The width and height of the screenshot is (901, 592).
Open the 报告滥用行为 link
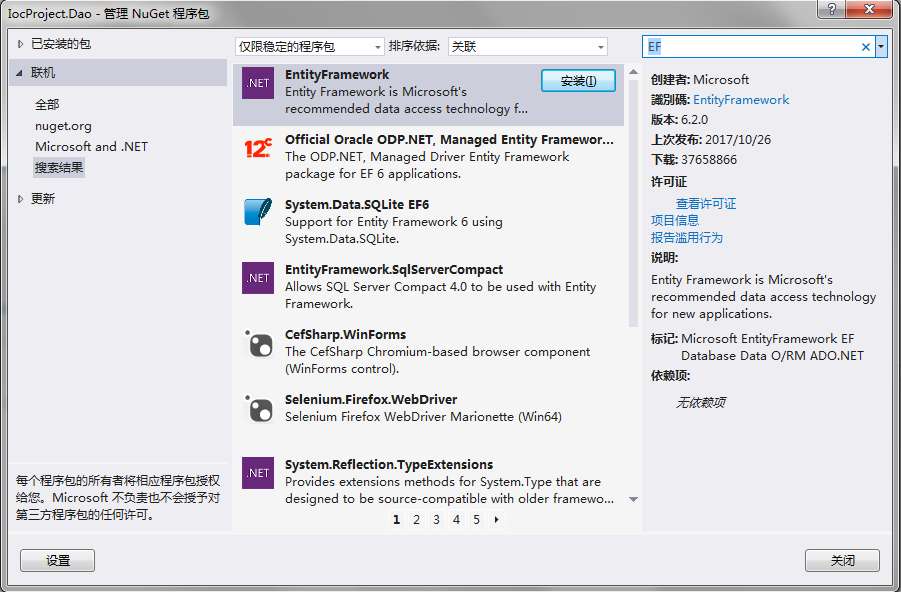[x=687, y=237]
